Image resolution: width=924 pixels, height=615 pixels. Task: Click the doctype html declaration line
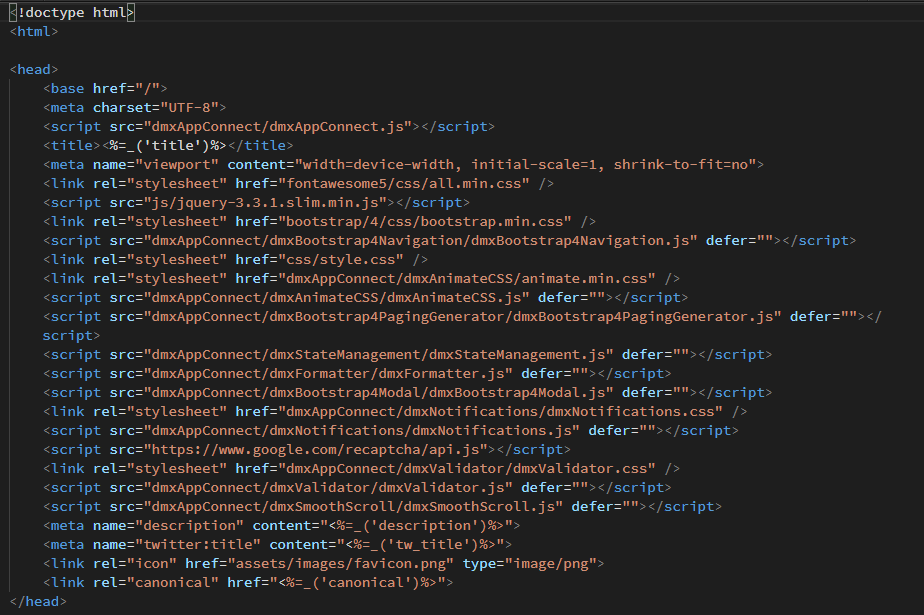coord(72,12)
